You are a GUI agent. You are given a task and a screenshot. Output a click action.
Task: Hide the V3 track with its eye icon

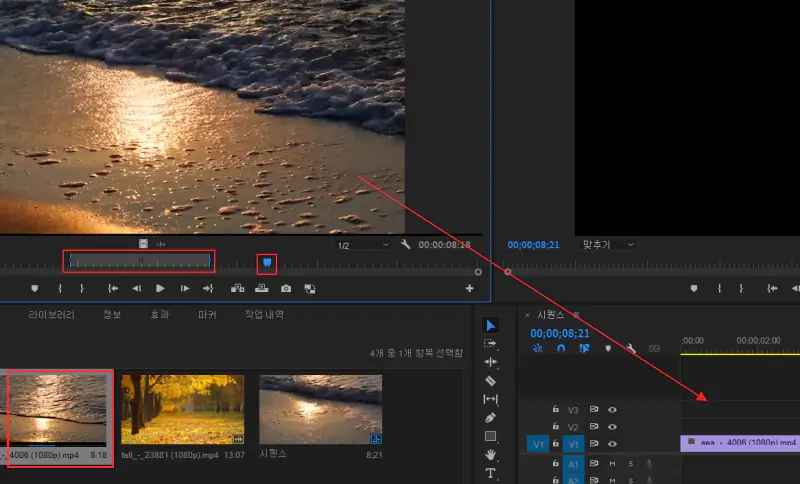click(x=612, y=409)
